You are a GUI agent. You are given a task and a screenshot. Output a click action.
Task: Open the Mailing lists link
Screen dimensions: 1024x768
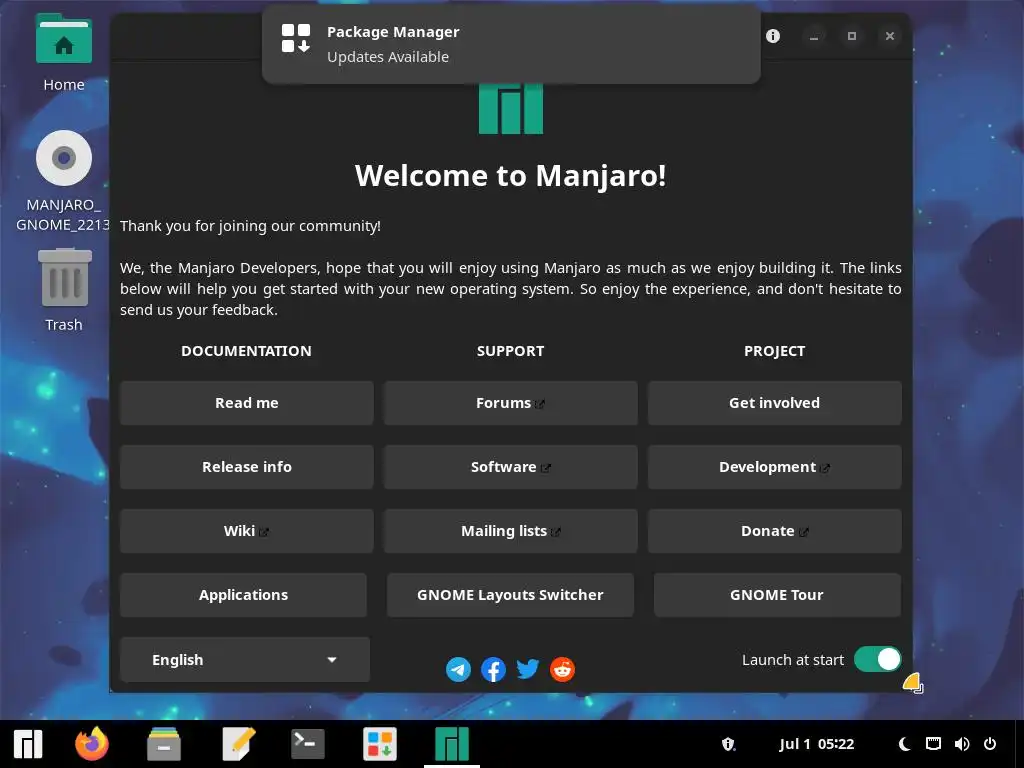pos(511,531)
